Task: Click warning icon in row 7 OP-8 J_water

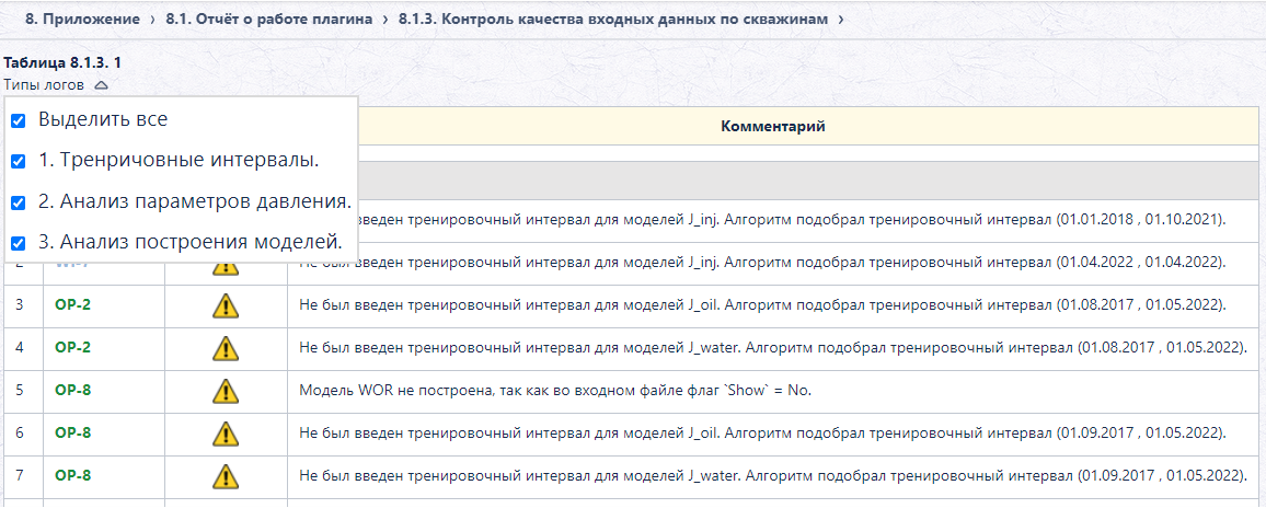Action: pyautogui.click(x=226, y=477)
